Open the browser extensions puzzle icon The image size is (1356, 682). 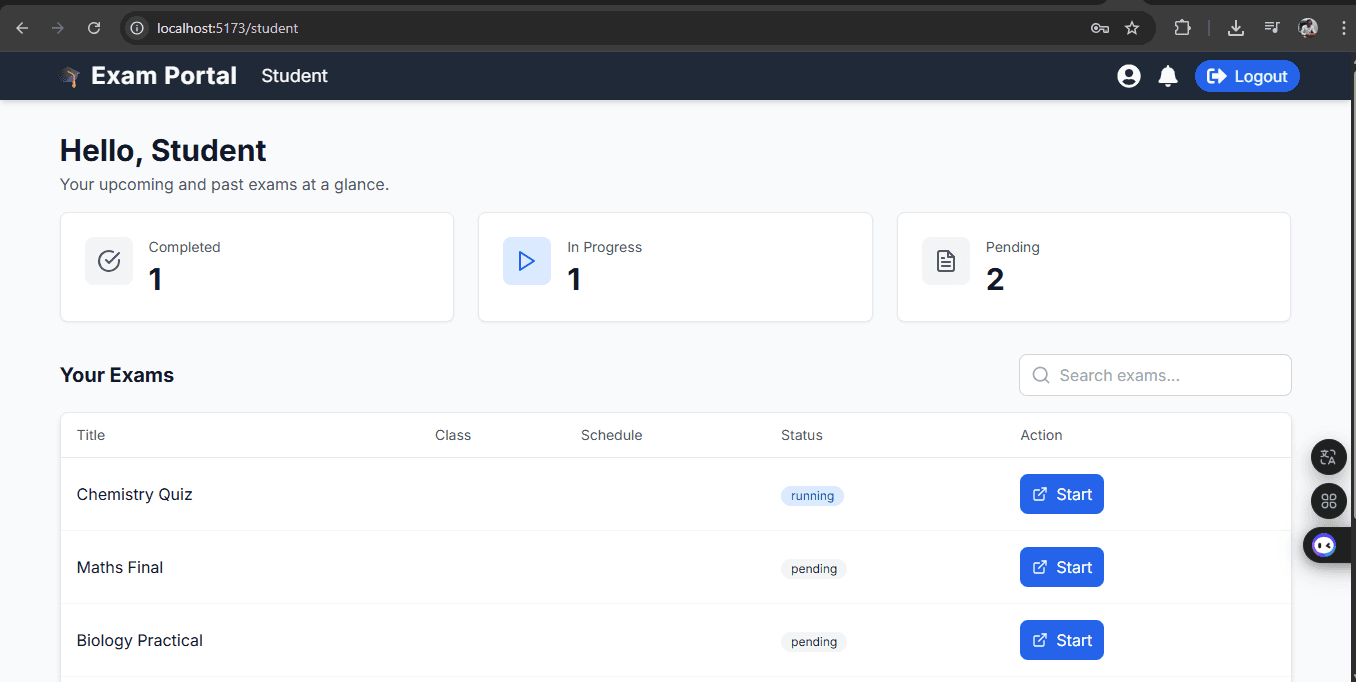coord(1182,28)
